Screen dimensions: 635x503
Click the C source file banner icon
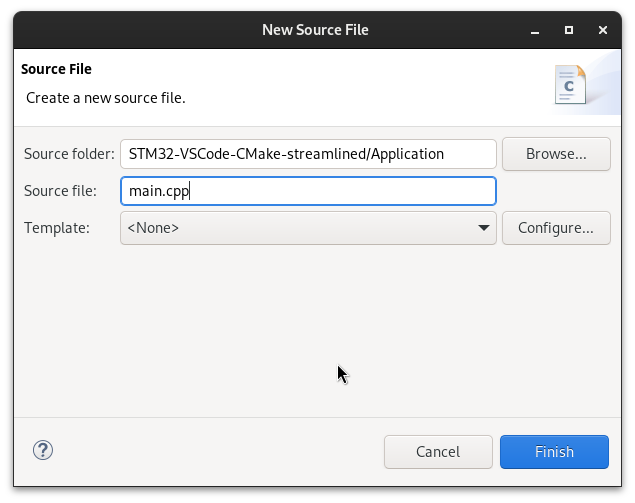click(570, 86)
